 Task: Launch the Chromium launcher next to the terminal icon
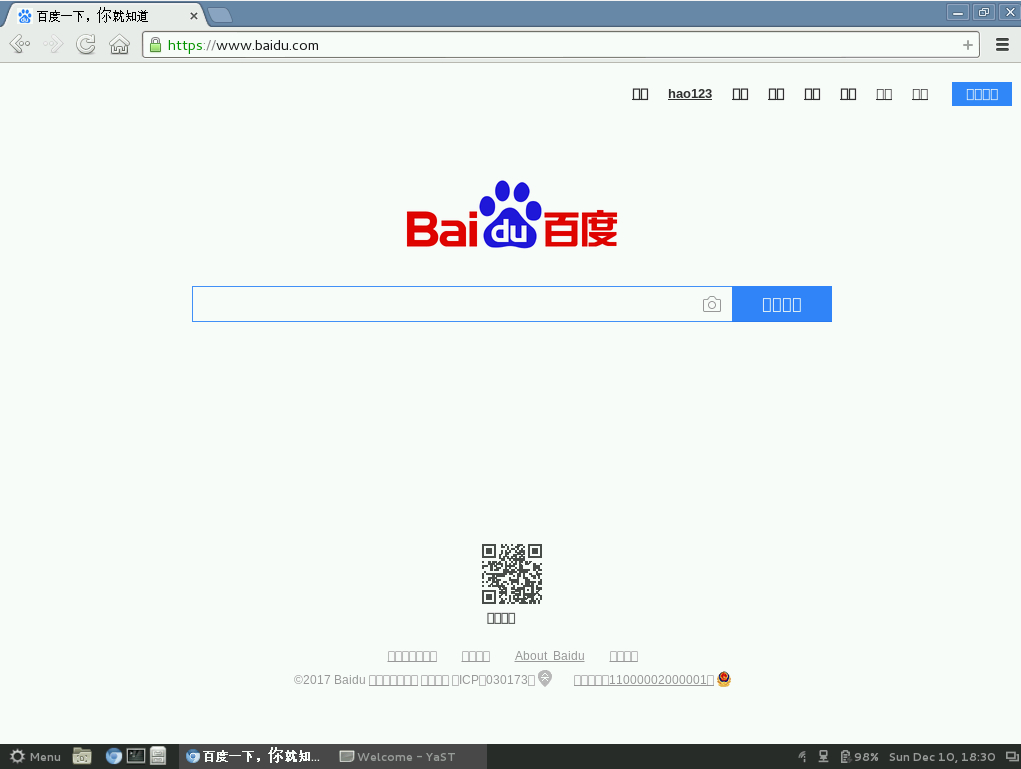tap(114, 756)
